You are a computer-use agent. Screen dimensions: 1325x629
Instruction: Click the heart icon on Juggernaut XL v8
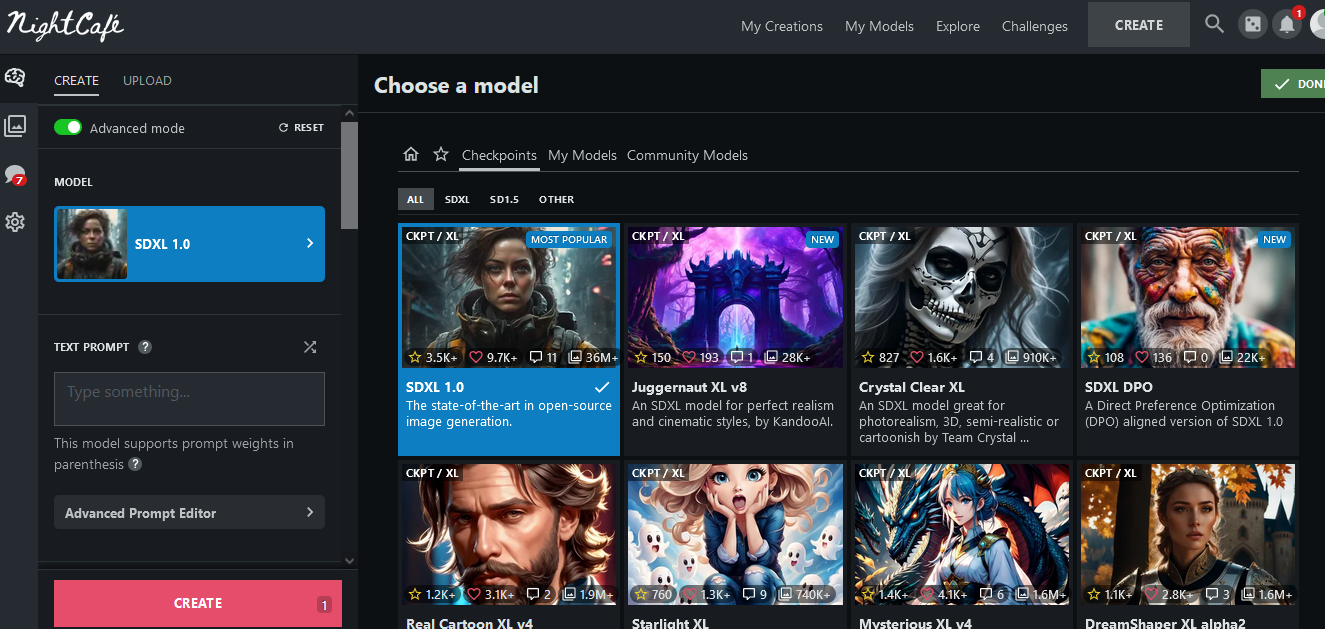point(689,357)
